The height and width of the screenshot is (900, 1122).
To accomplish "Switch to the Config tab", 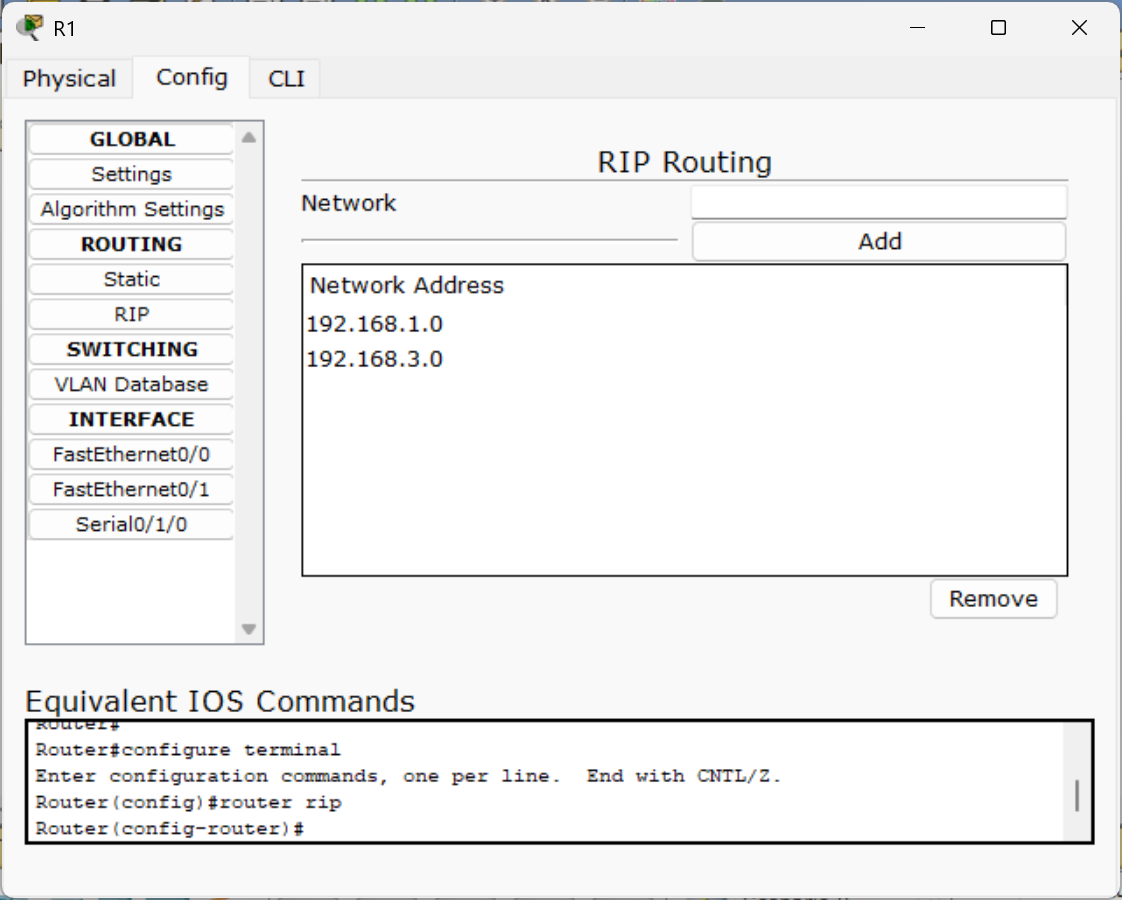I will [192, 77].
